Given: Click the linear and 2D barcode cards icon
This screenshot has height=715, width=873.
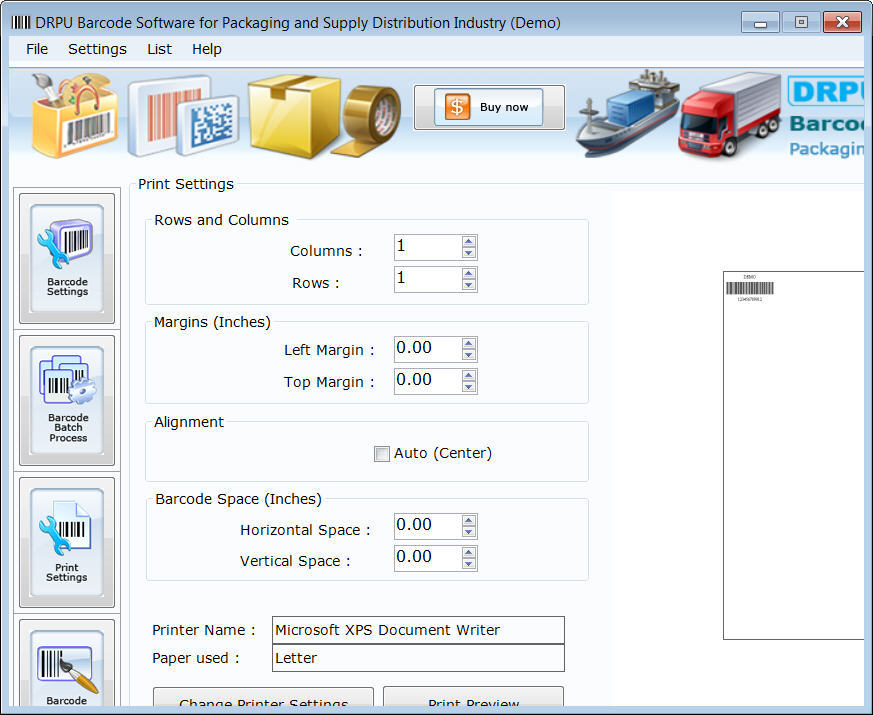Looking at the screenshot, I should tap(184, 116).
